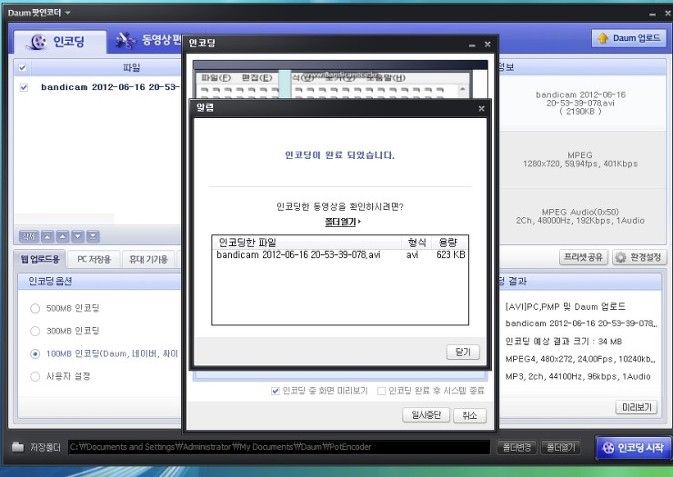Click '( 2190KB )' source file size text

coord(580,112)
